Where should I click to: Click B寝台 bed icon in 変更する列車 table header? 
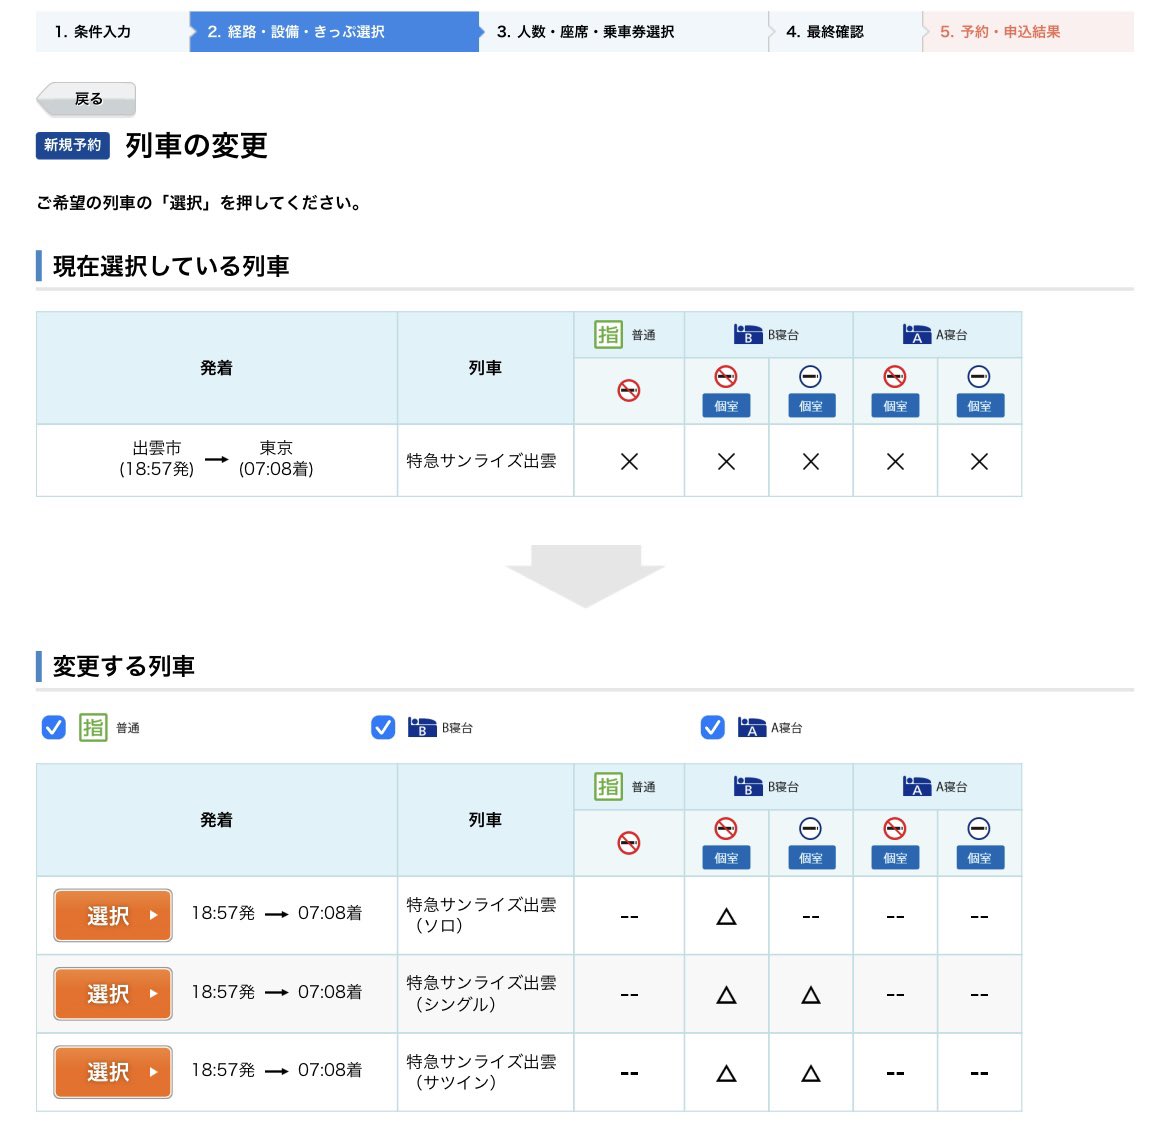coord(748,787)
